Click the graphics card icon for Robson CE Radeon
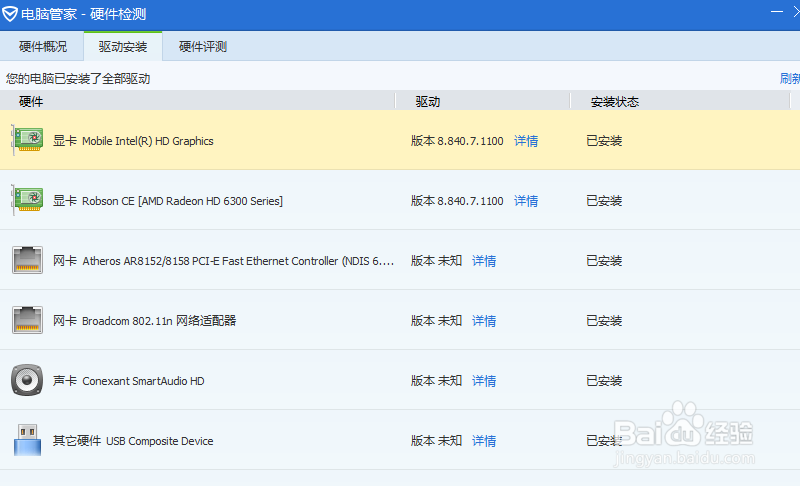Viewport: 800px width, 486px height. (28, 200)
